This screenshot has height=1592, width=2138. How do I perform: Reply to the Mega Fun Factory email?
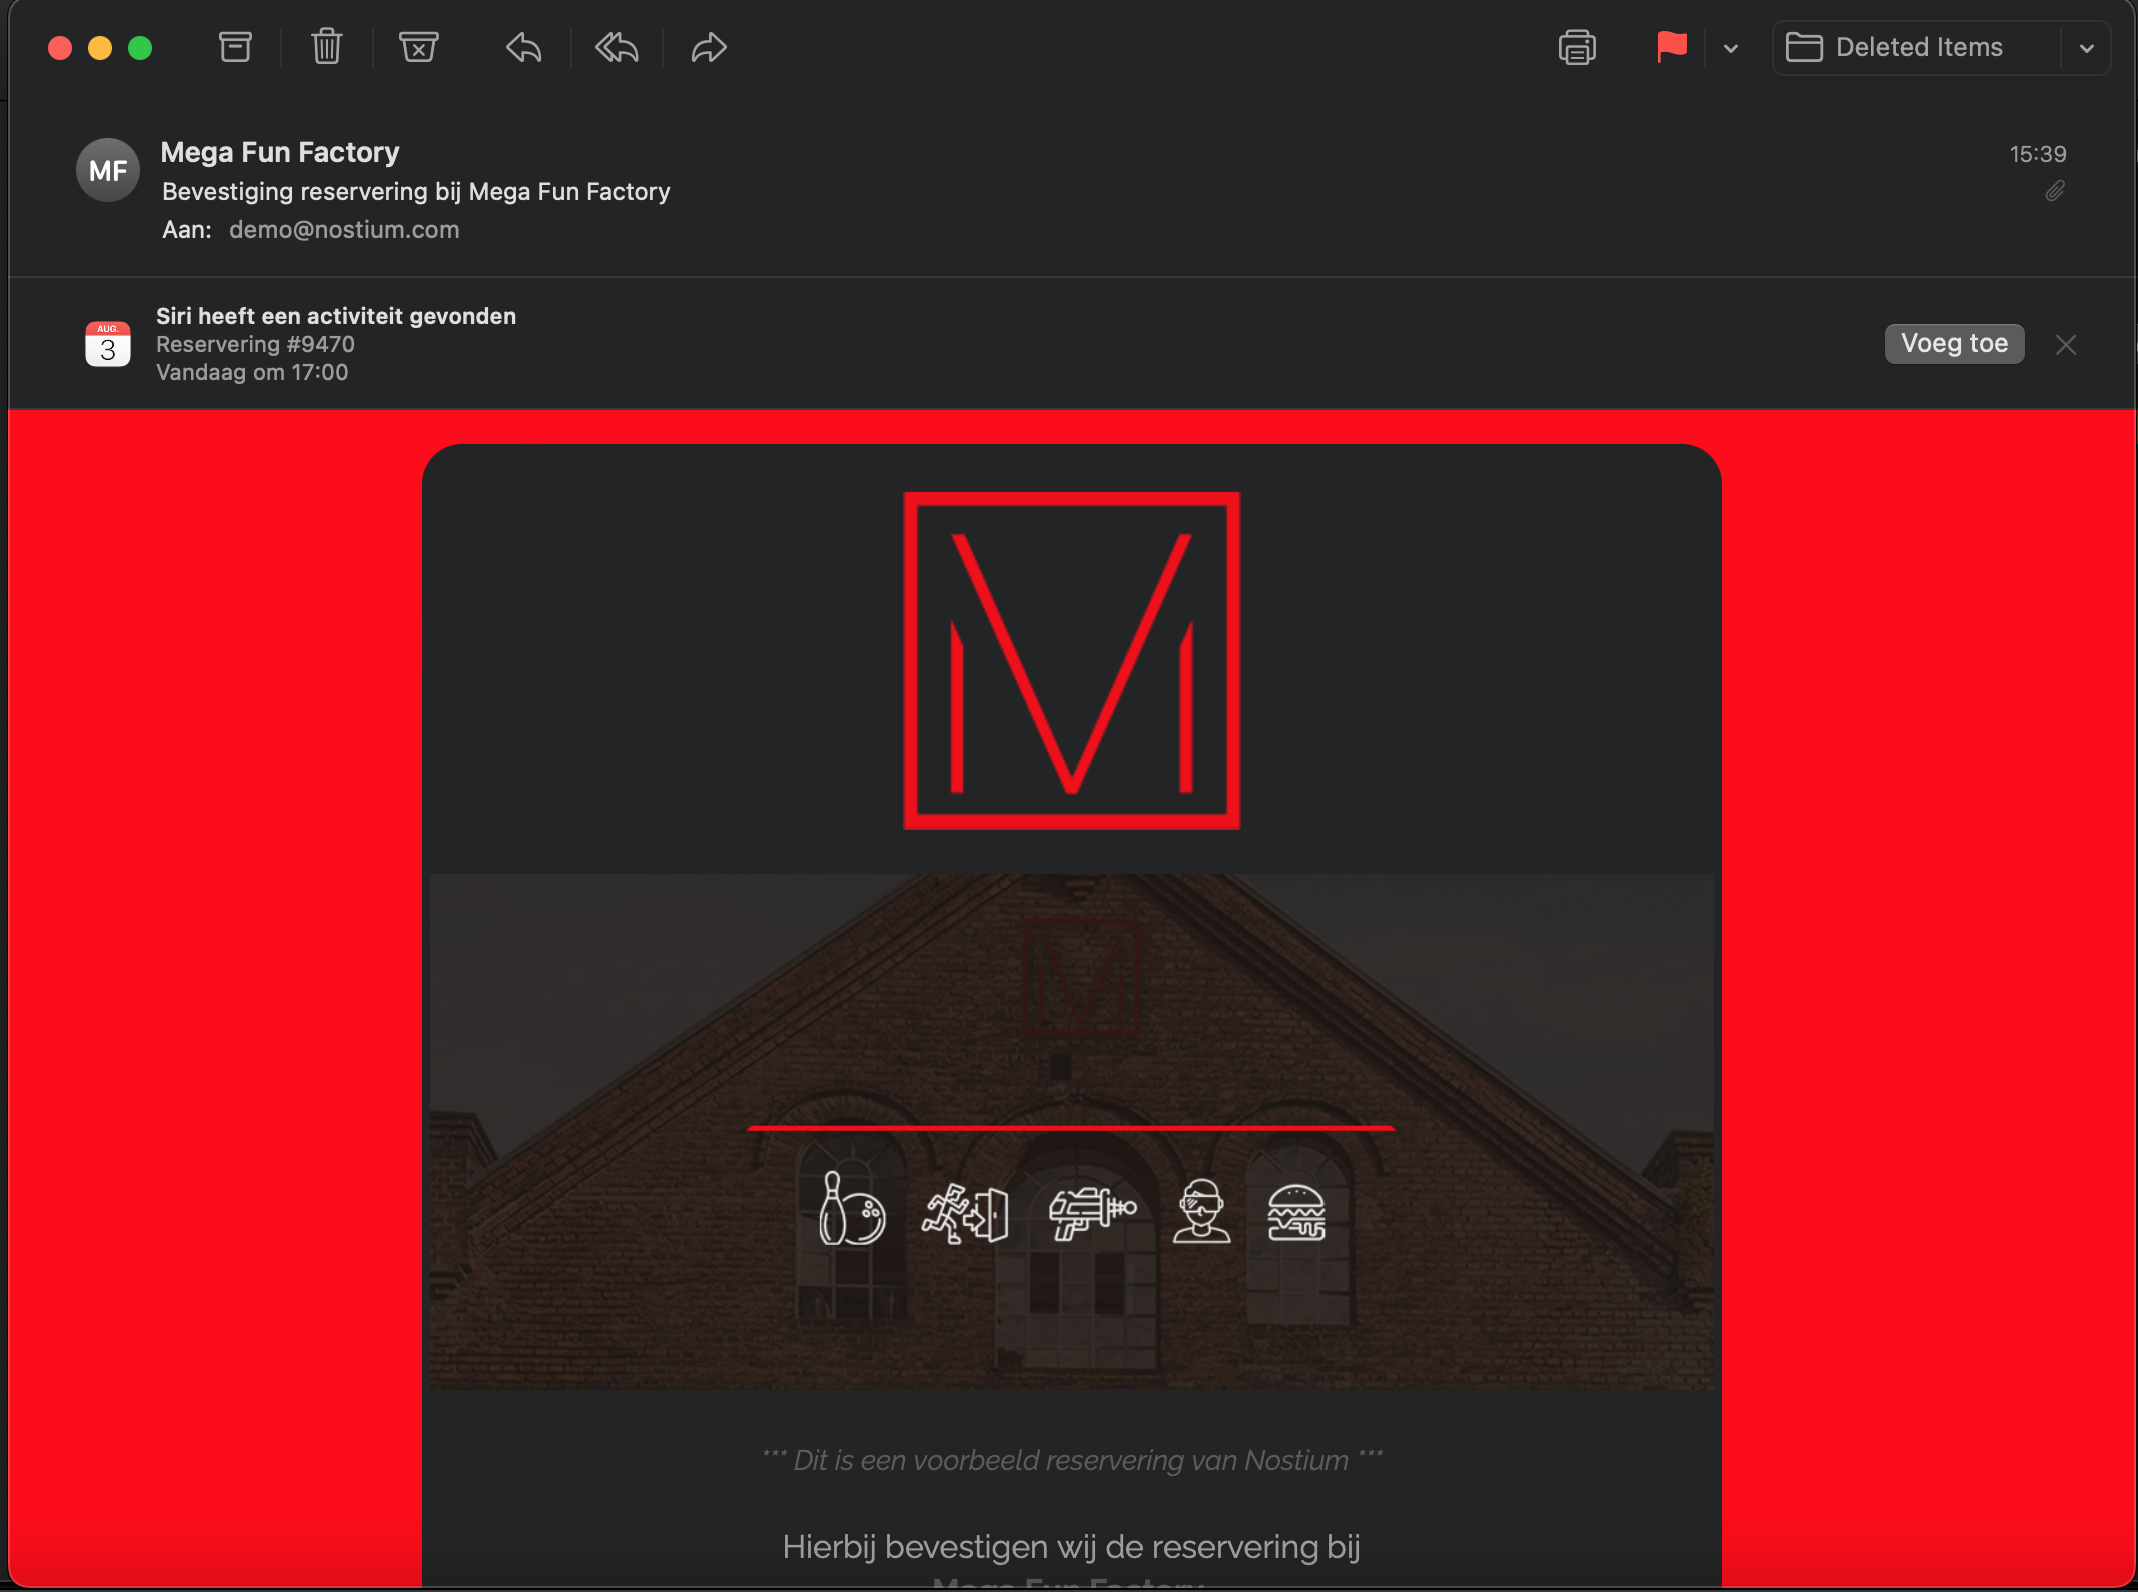(x=524, y=47)
